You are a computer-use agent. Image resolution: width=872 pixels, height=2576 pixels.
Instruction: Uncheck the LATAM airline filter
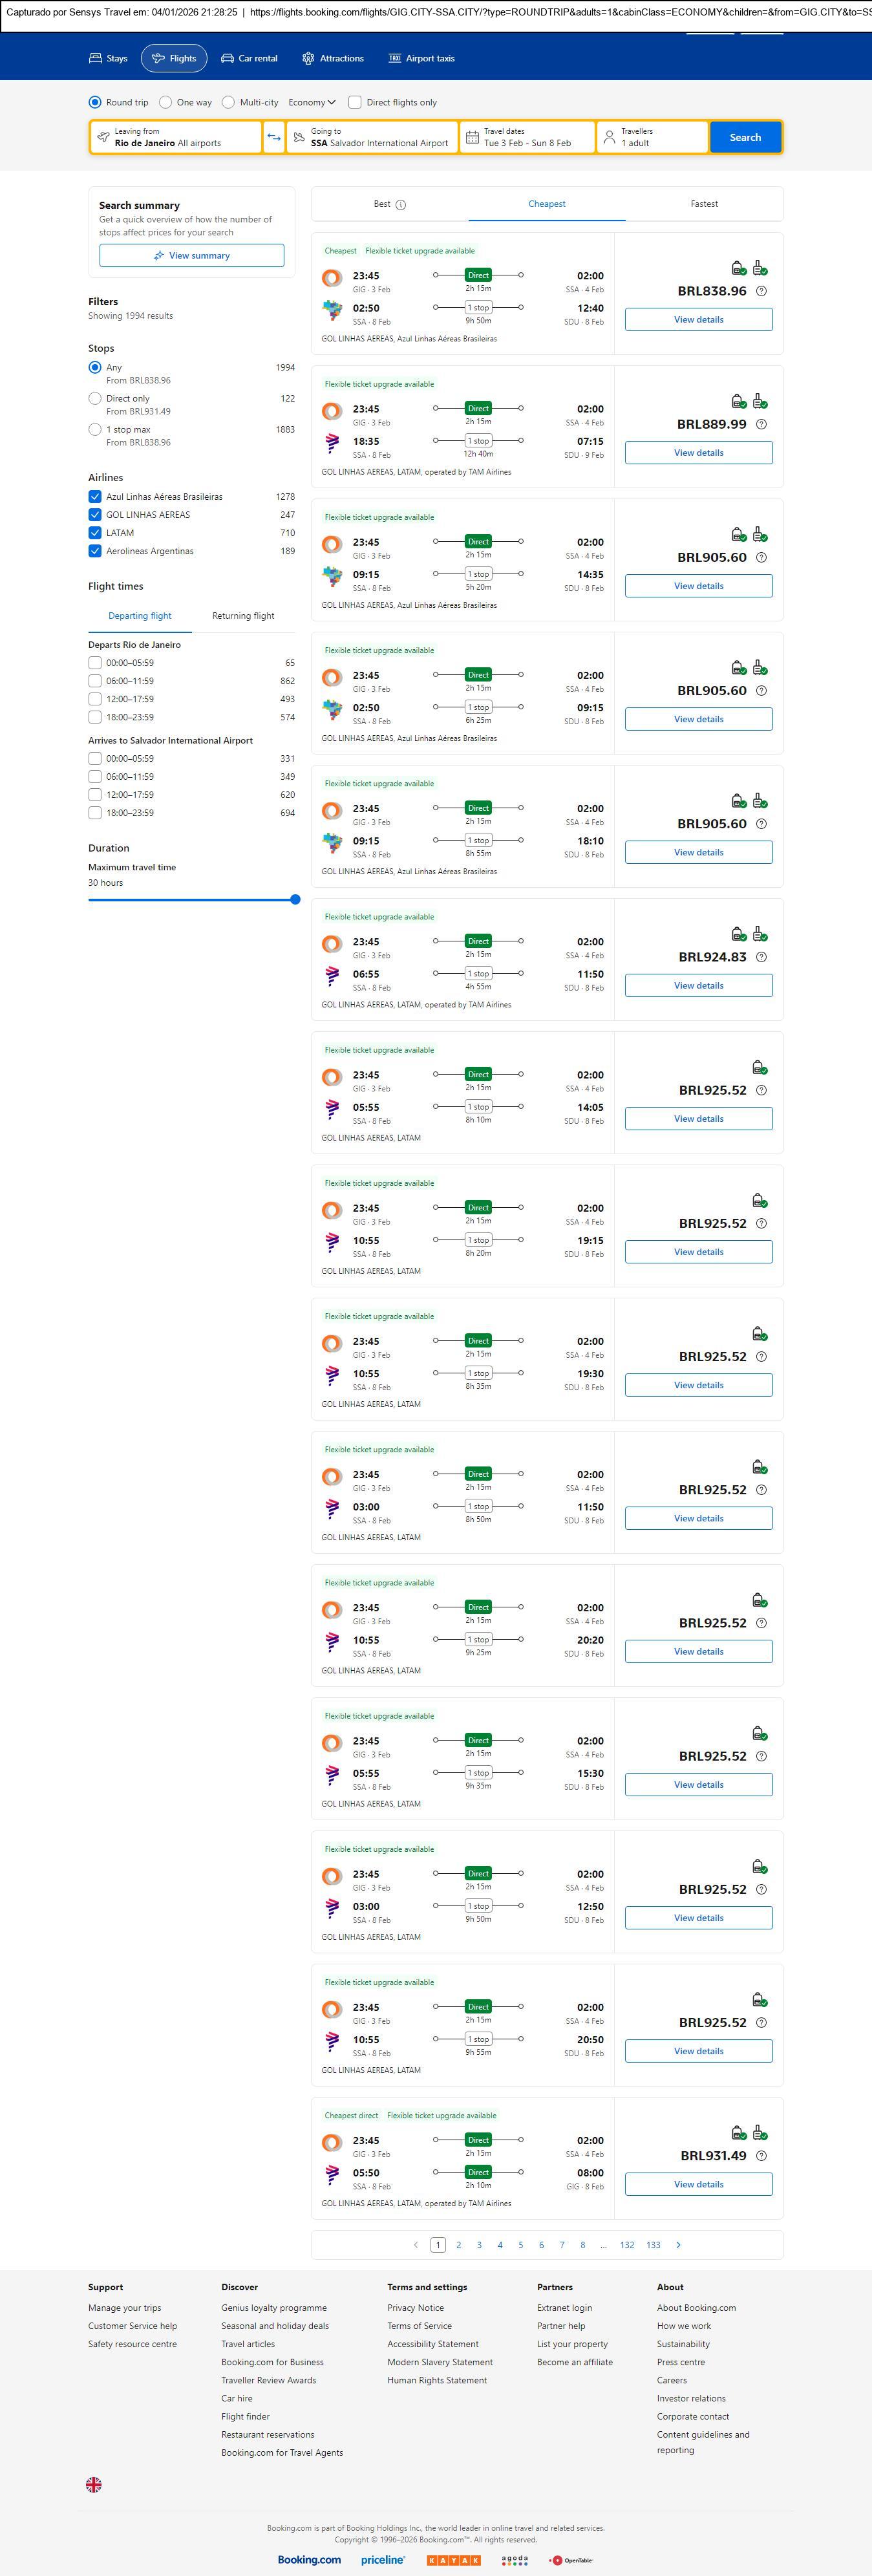[95, 533]
